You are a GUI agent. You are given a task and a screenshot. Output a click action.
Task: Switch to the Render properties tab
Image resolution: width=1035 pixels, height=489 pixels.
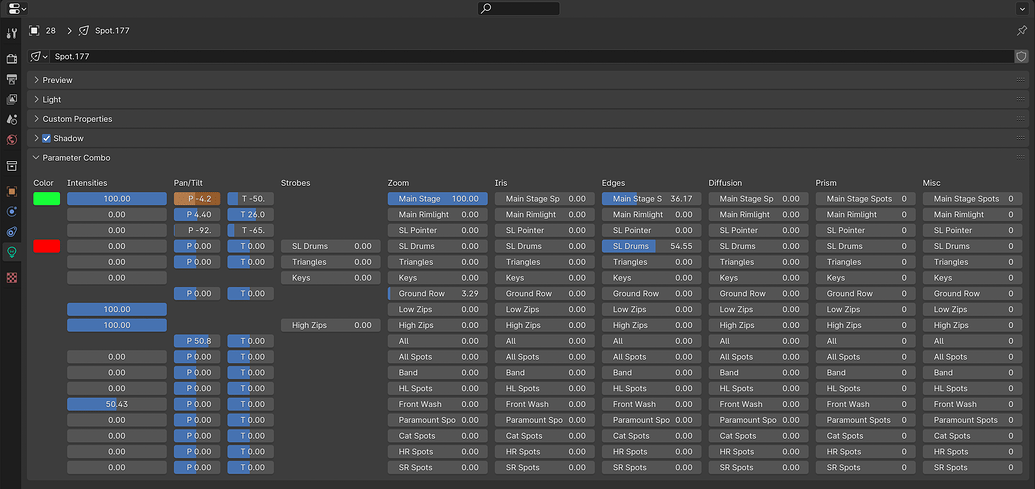pyautogui.click(x=11, y=59)
